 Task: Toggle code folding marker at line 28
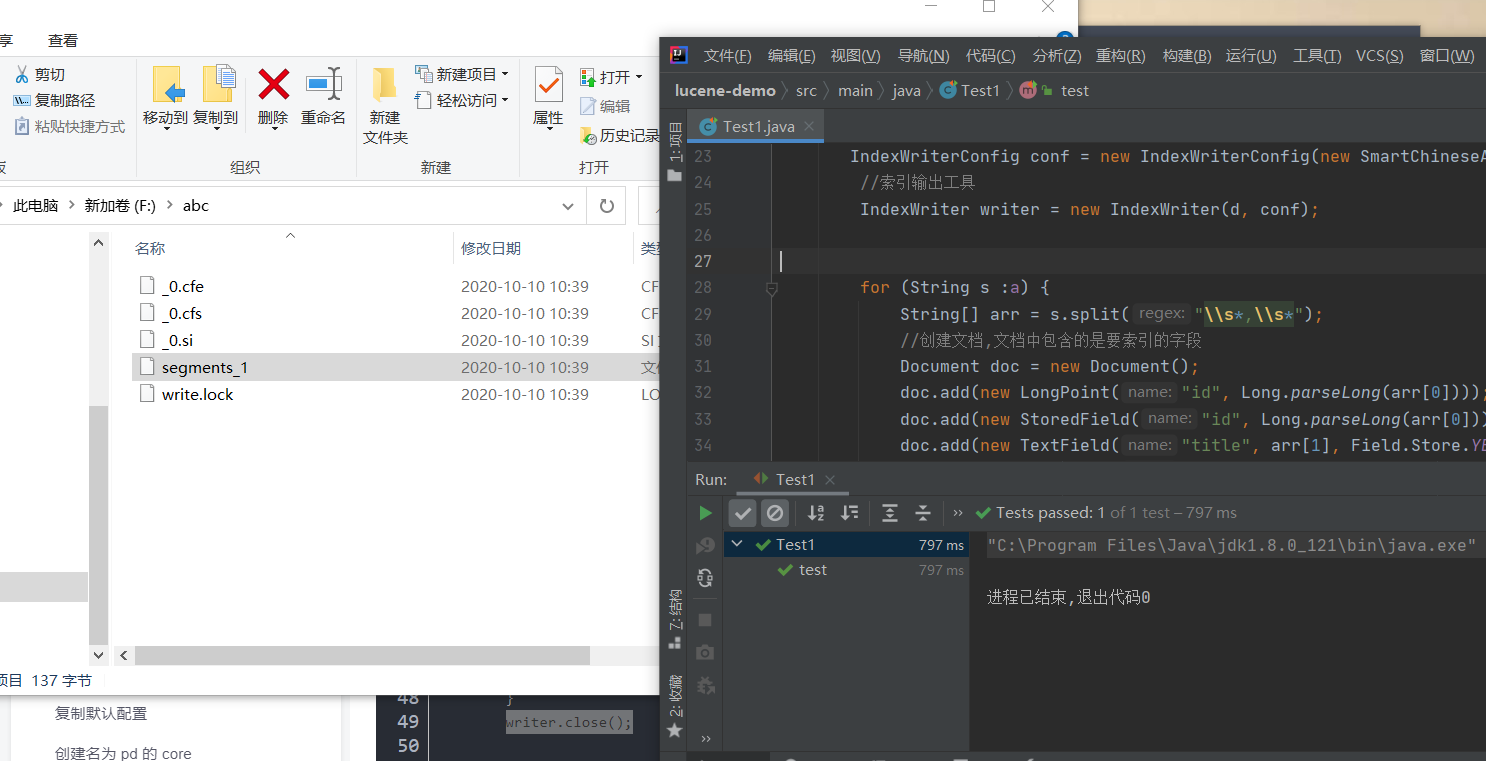click(771, 288)
